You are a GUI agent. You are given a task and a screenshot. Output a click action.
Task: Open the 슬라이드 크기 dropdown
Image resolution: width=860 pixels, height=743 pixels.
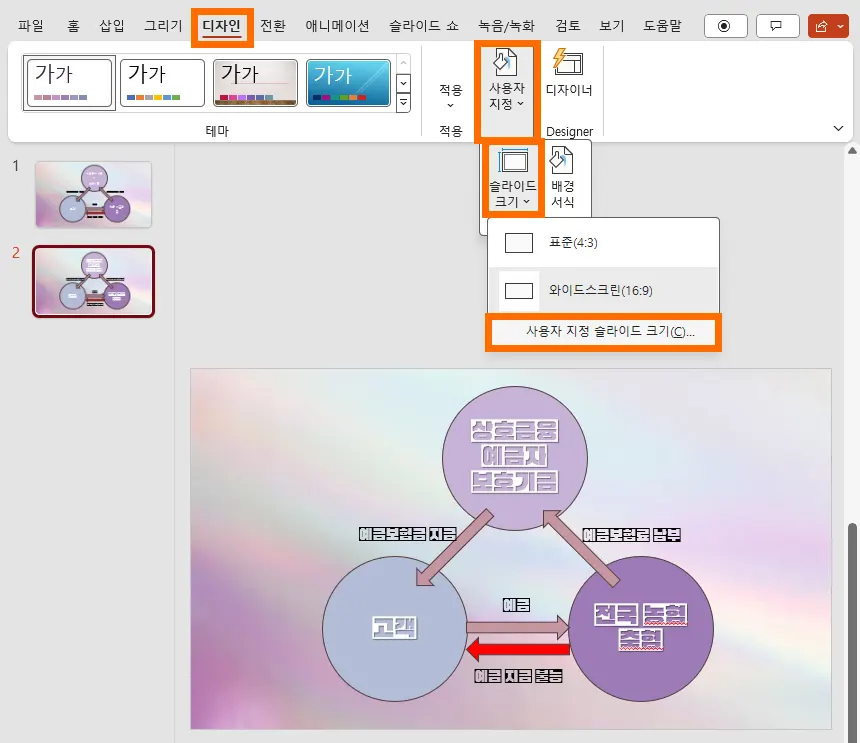pos(513,178)
